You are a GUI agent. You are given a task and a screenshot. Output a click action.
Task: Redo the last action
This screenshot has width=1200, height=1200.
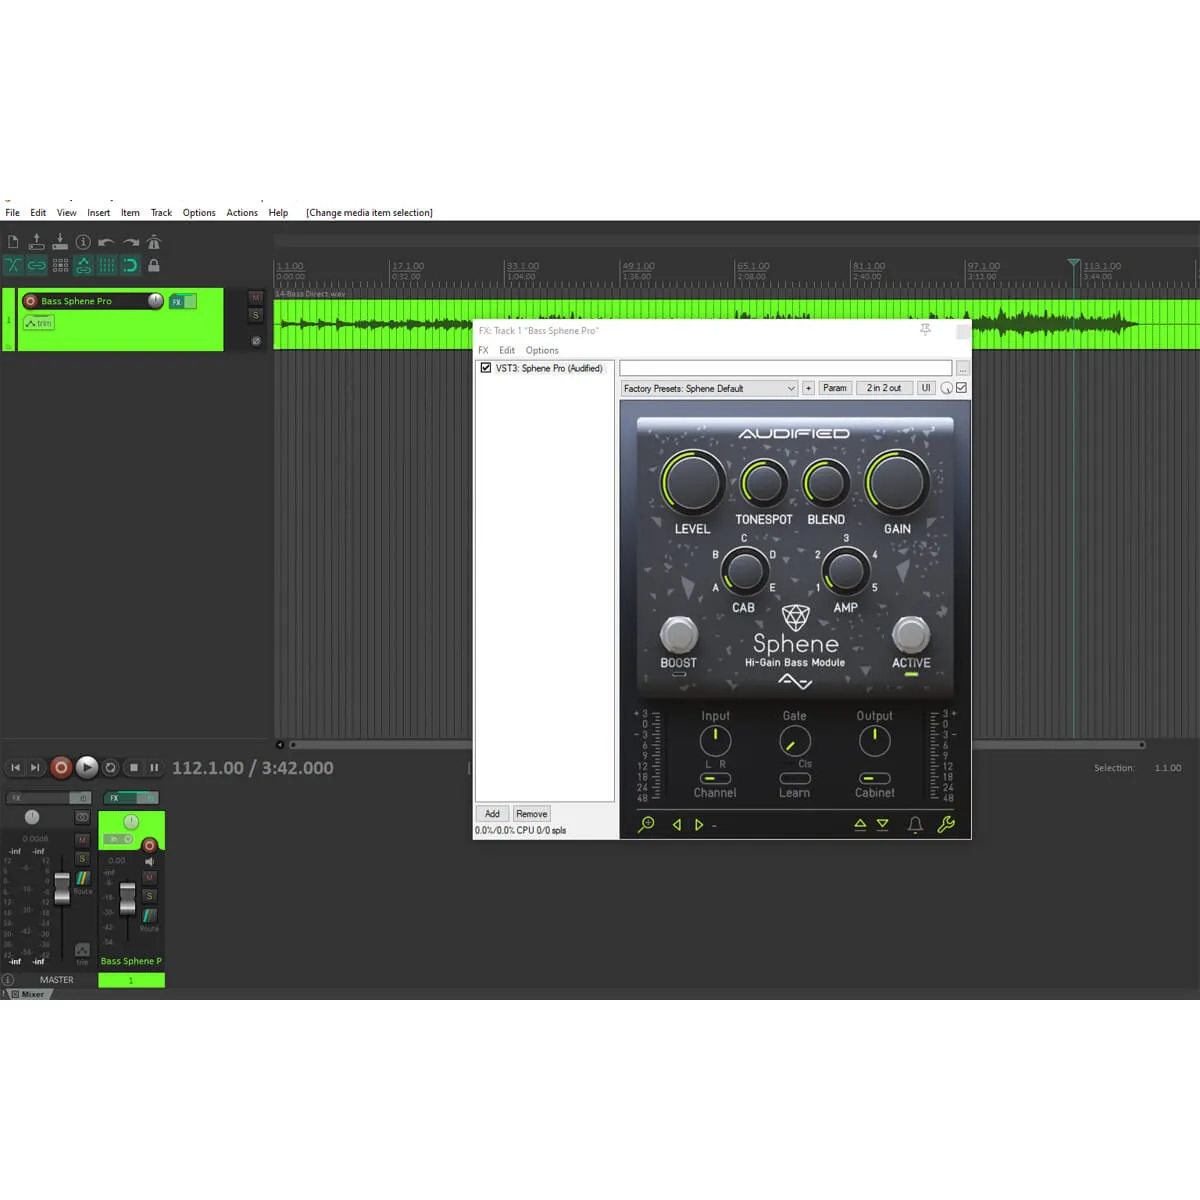pos(130,242)
